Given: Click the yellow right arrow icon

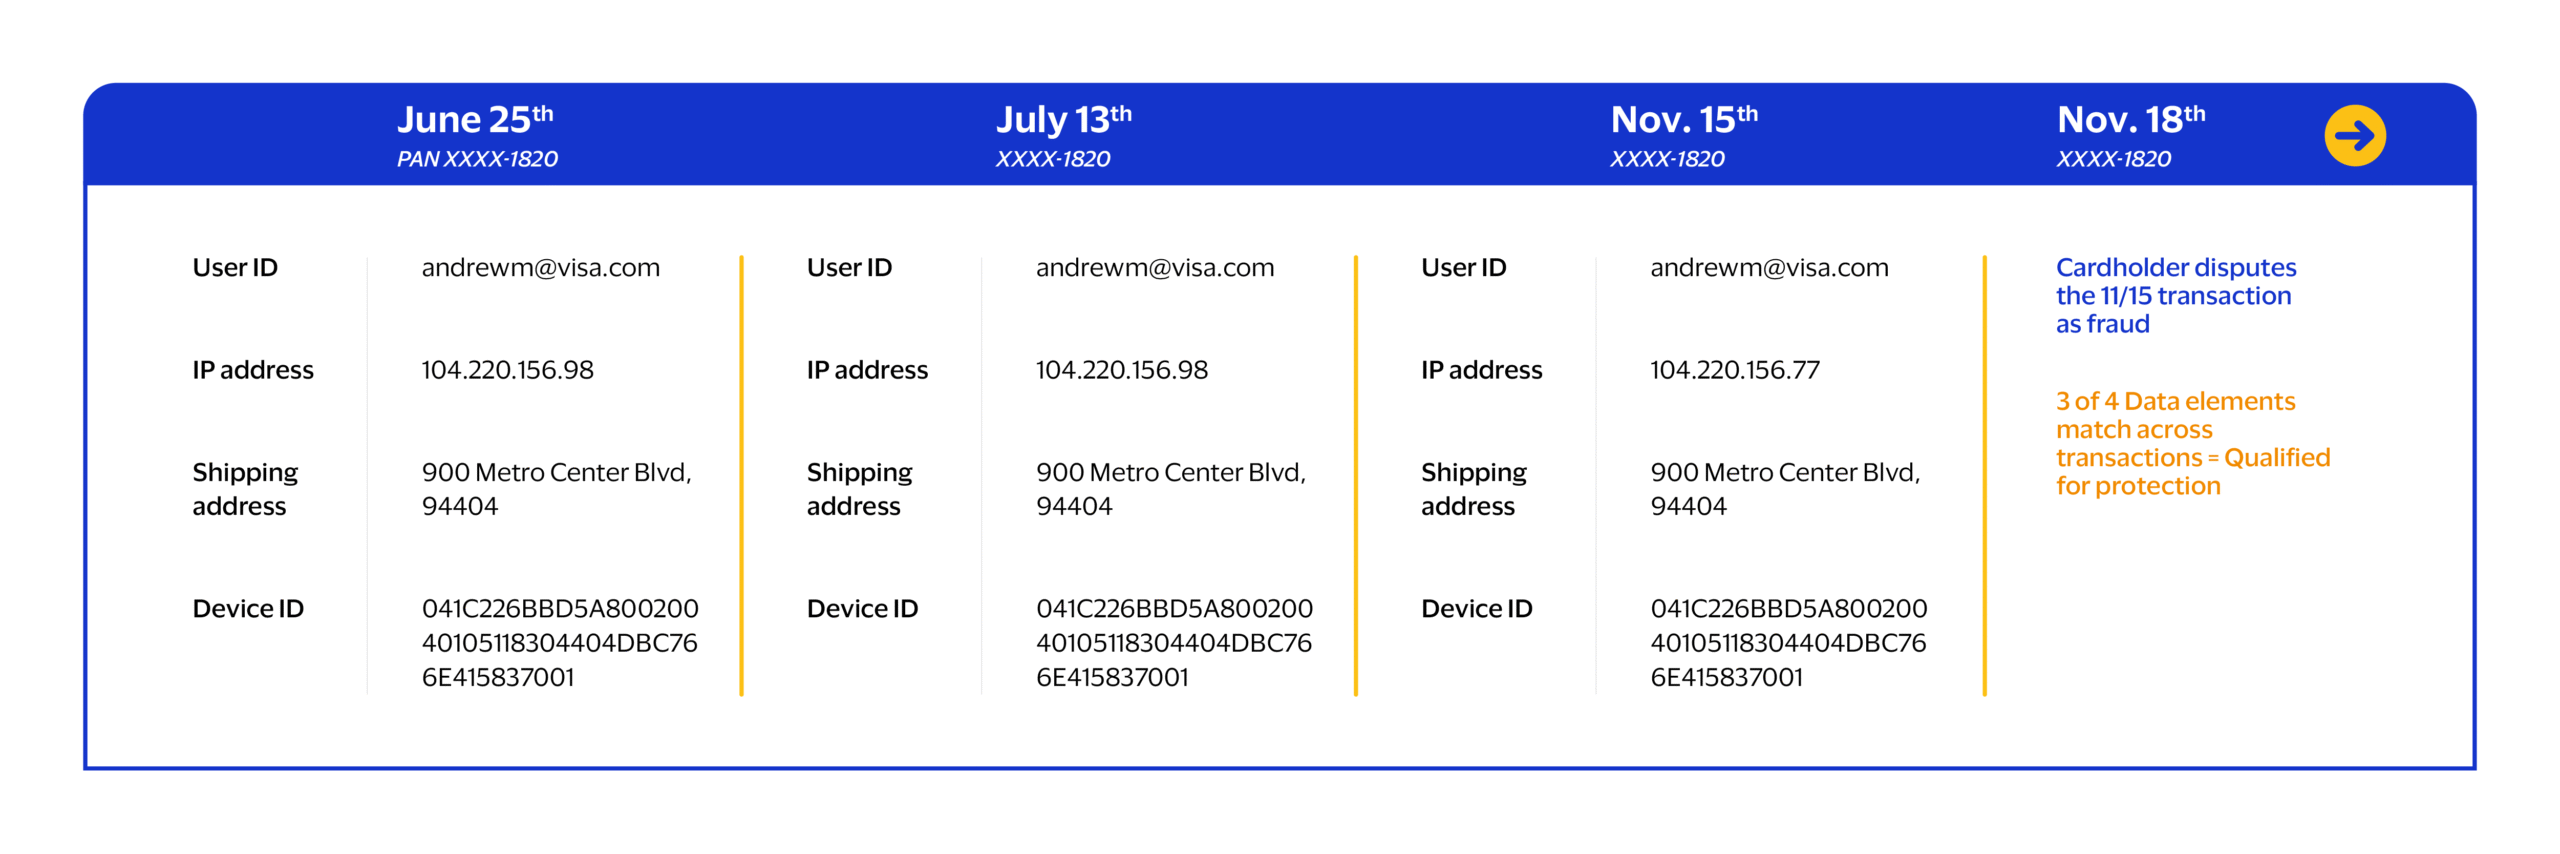Looking at the screenshot, I should (x=2354, y=135).
